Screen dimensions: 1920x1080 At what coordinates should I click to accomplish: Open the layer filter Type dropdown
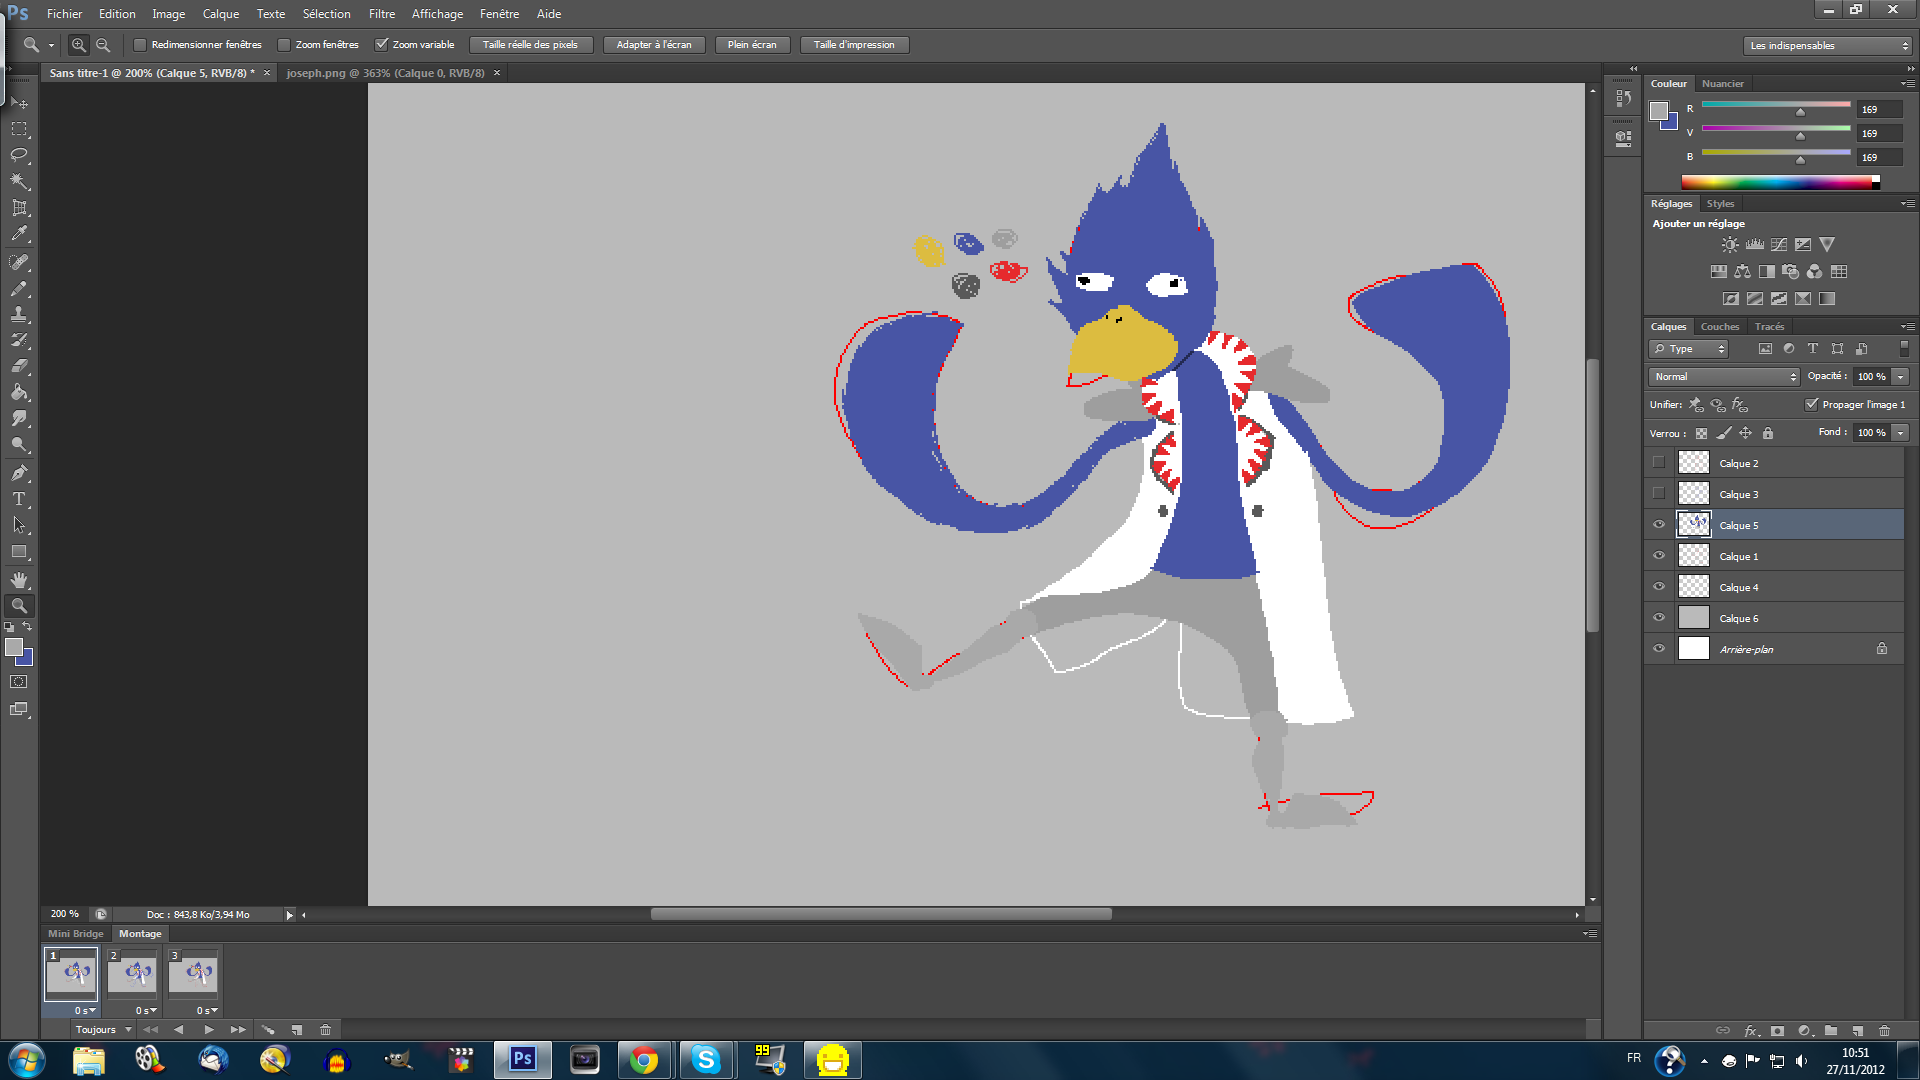(1688, 349)
